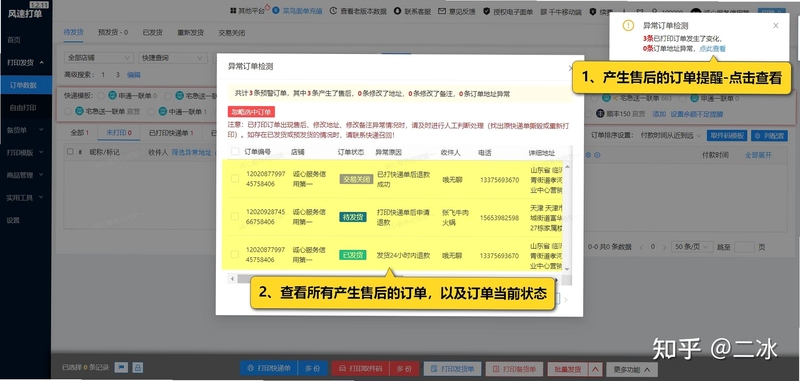This screenshot has height=381, width=800.
Task: Click the lock icon in bottom bar
Action: pos(137,367)
